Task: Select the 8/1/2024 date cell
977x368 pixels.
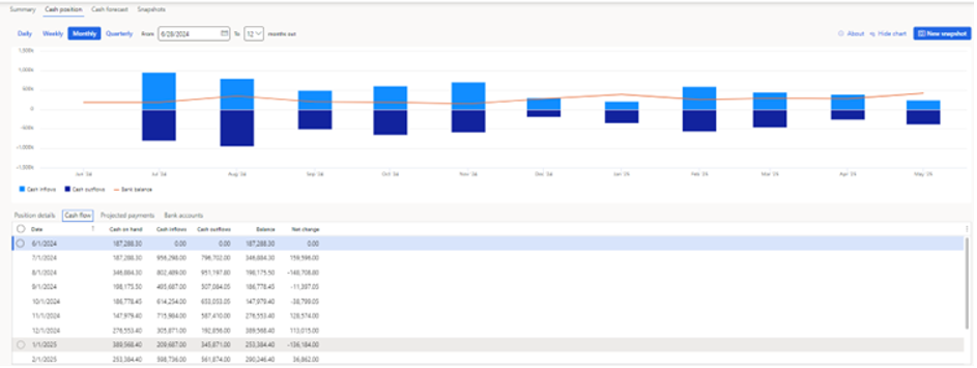Action: 44,272
